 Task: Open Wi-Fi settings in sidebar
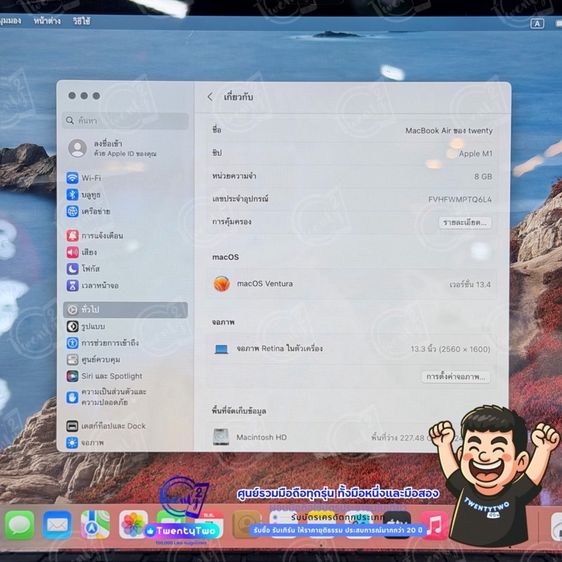click(84, 178)
